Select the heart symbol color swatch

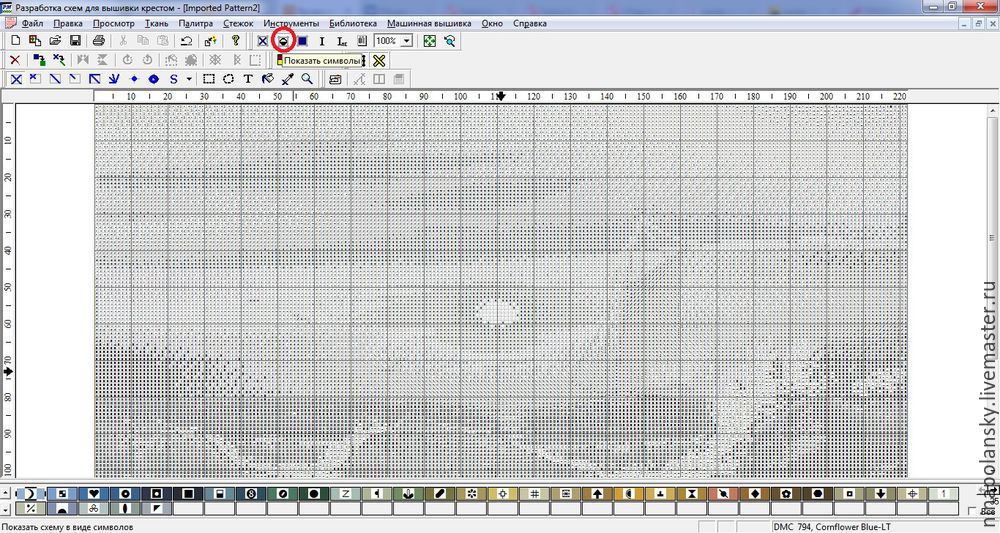point(94,493)
